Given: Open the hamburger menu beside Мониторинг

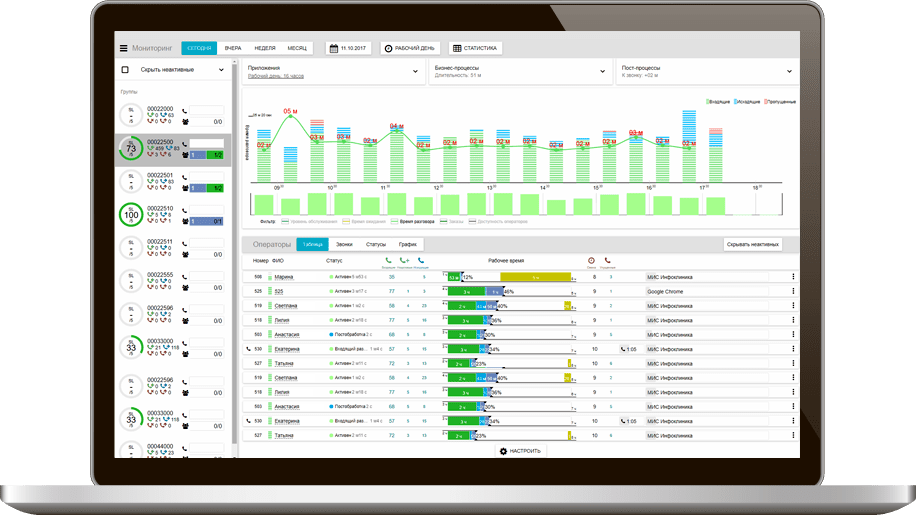Looking at the screenshot, I should coord(123,48).
